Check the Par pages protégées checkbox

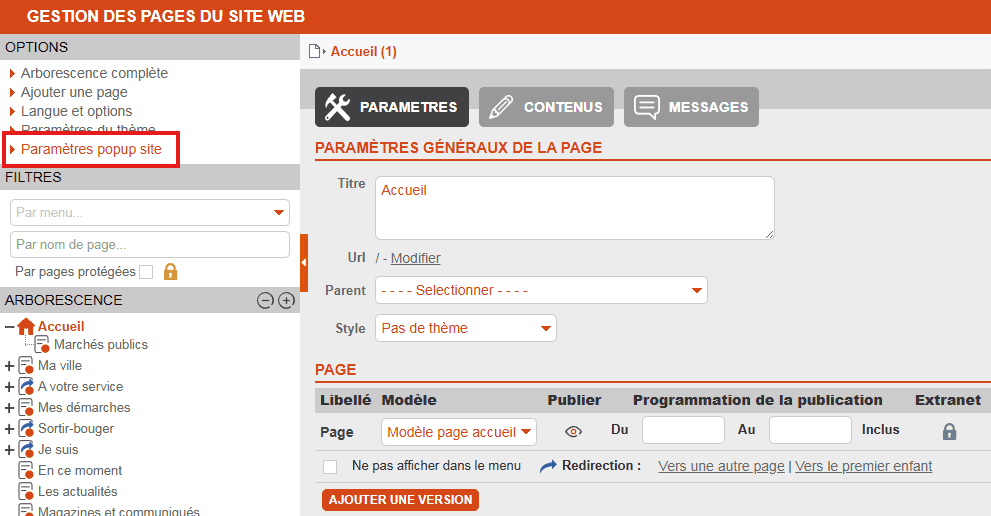(146, 272)
